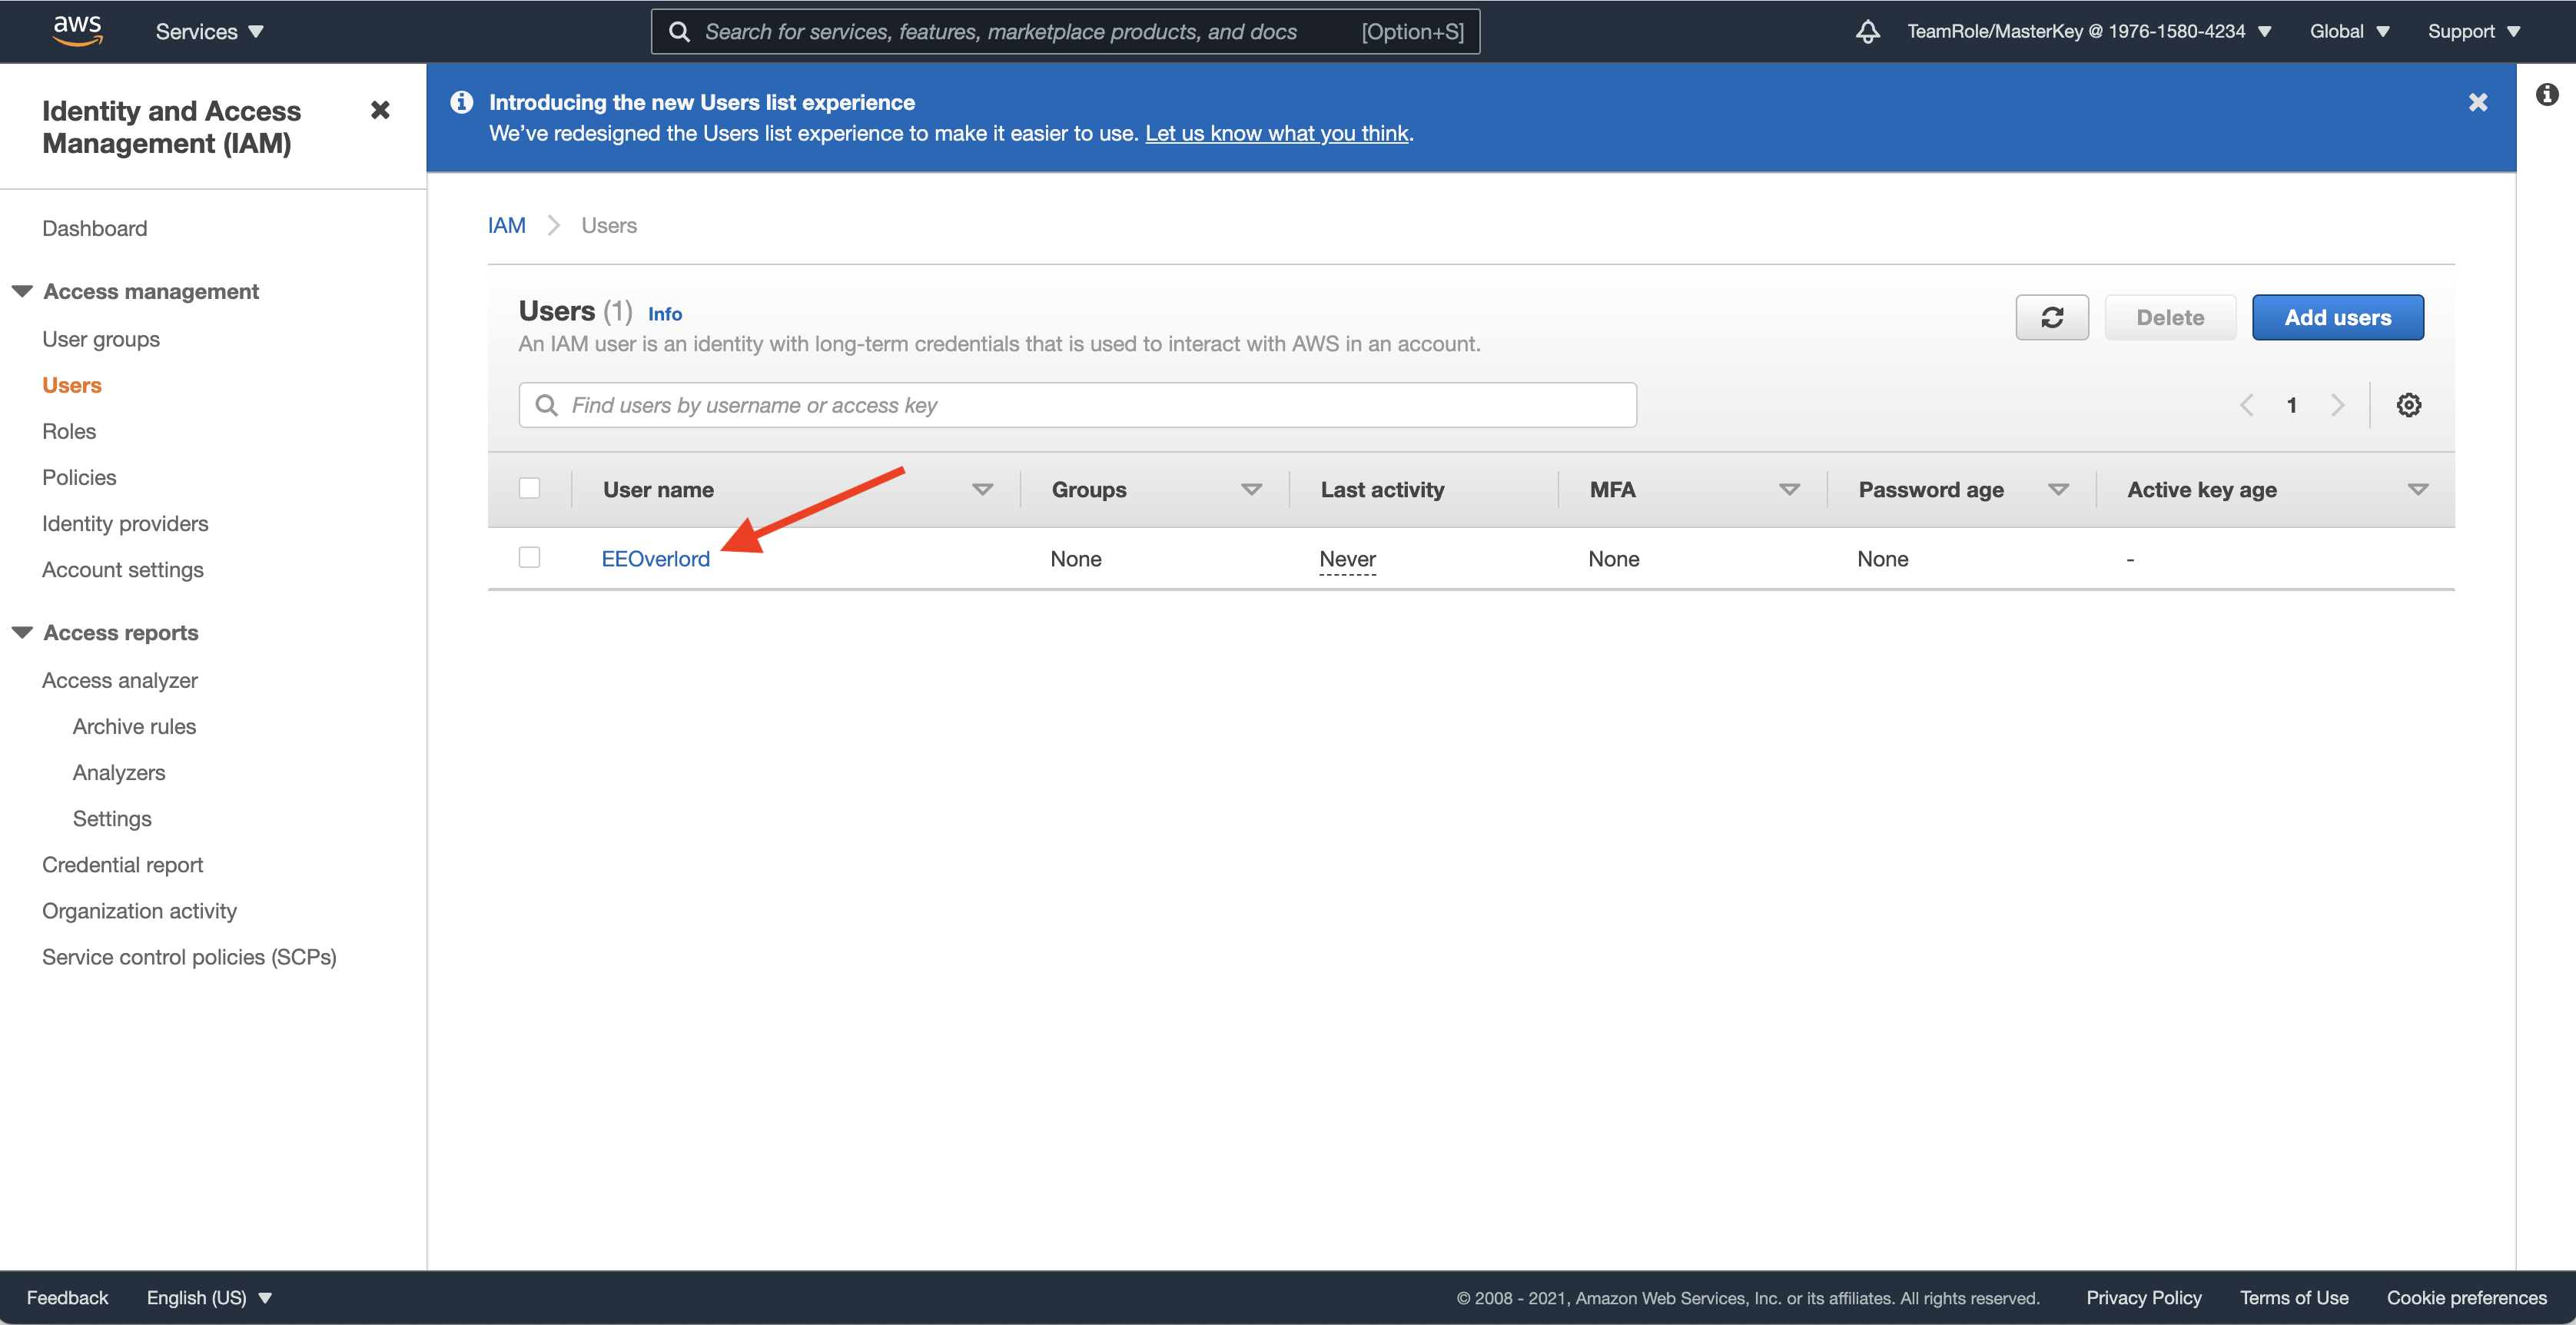Open Service control policies (SCPs)
The width and height of the screenshot is (2576, 1325).
(x=189, y=956)
